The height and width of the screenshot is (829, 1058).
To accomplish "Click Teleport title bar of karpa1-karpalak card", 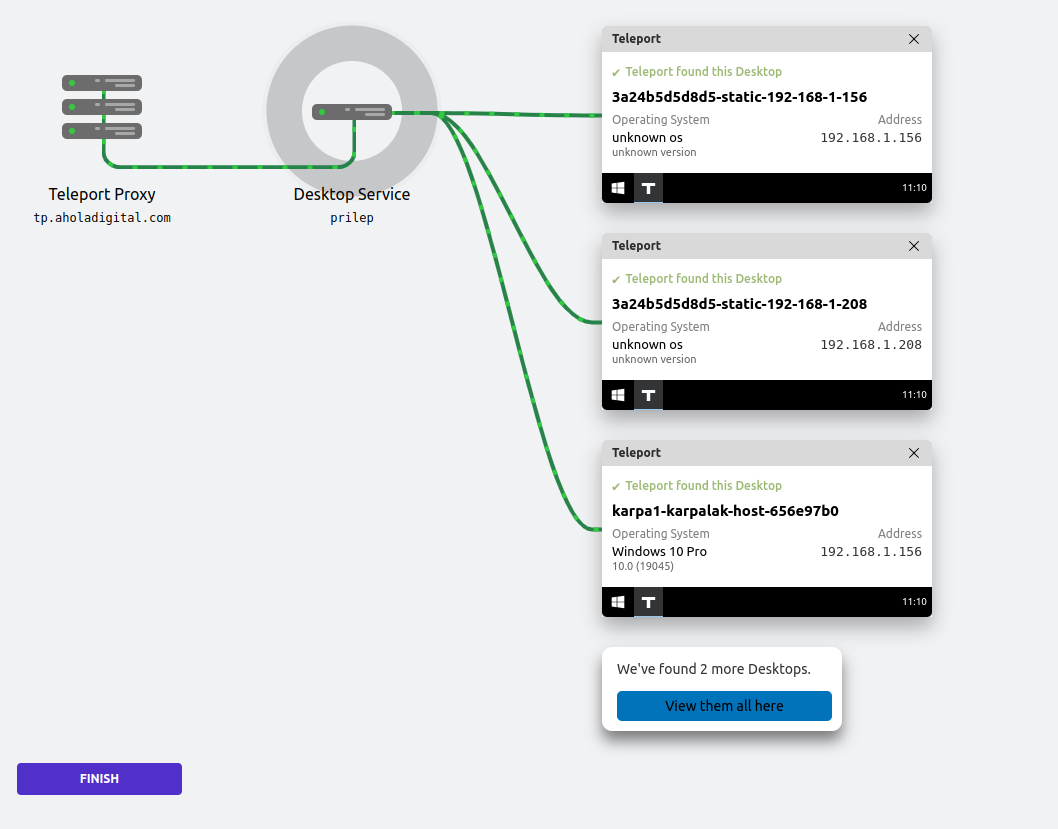I will (x=767, y=453).
